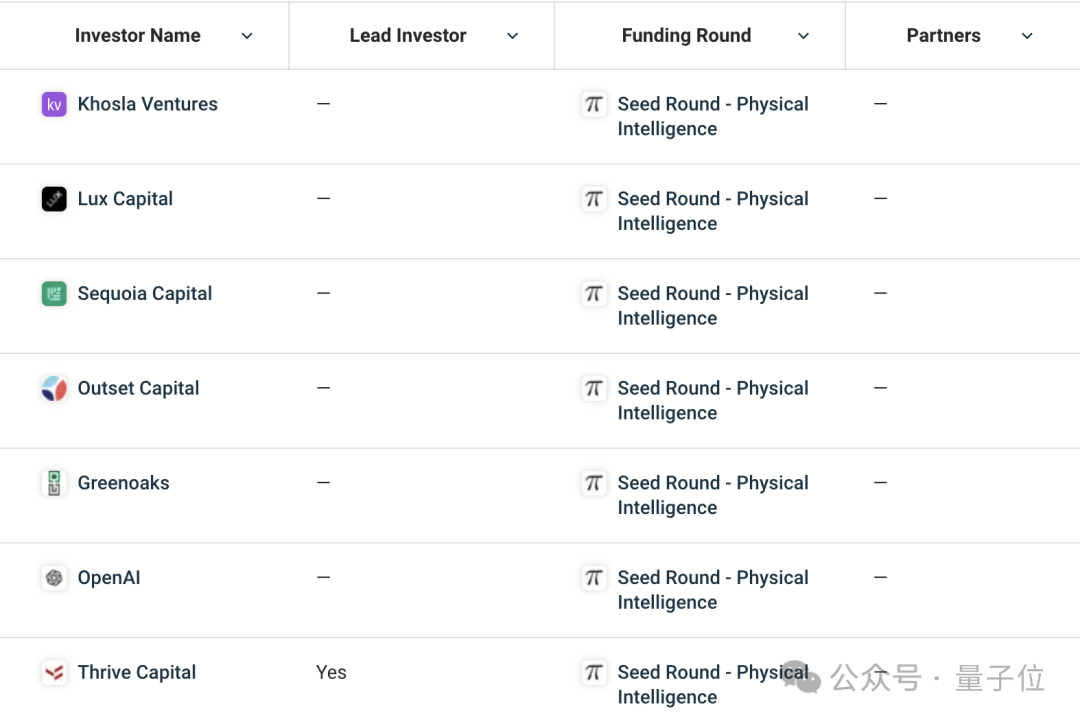
Task: Click Physical Intelligence pi icon in Khosla row
Action: (x=594, y=104)
